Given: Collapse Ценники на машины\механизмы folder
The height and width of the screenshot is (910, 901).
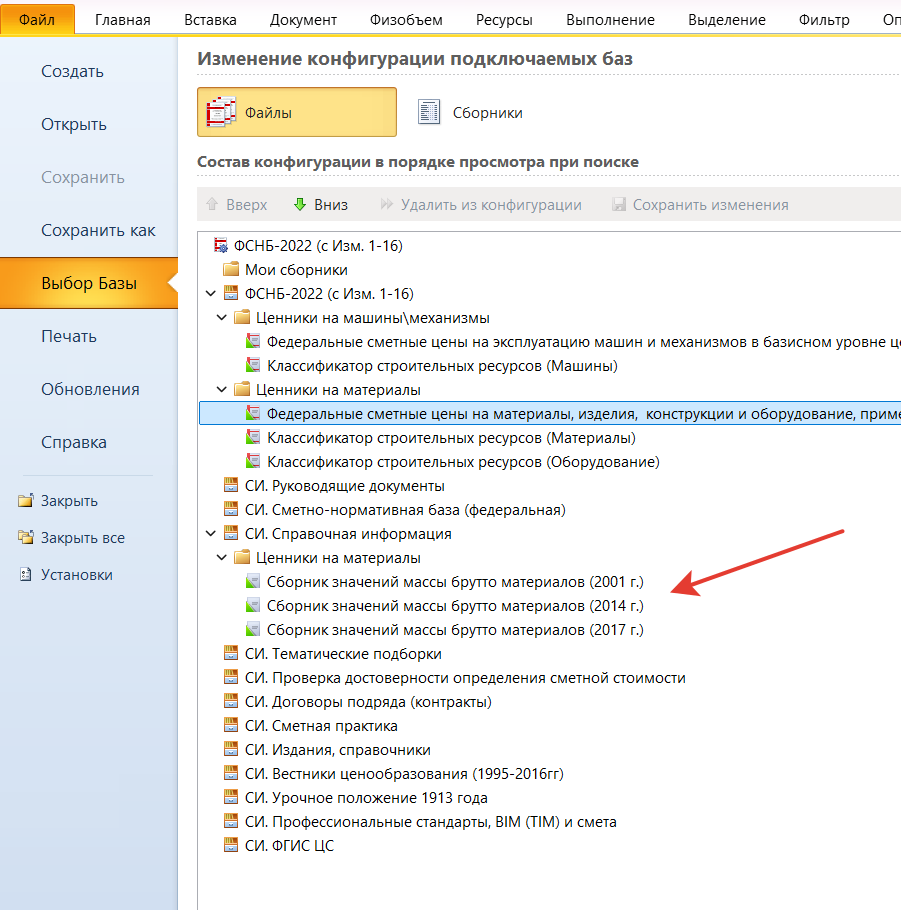Looking at the screenshot, I should pyautogui.click(x=222, y=317).
